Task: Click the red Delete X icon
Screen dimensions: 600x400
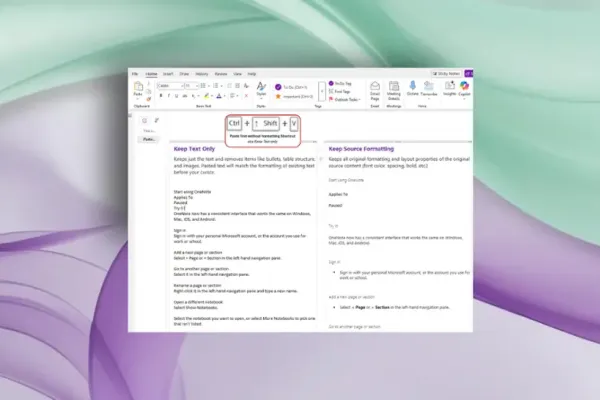Action: tap(246, 96)
